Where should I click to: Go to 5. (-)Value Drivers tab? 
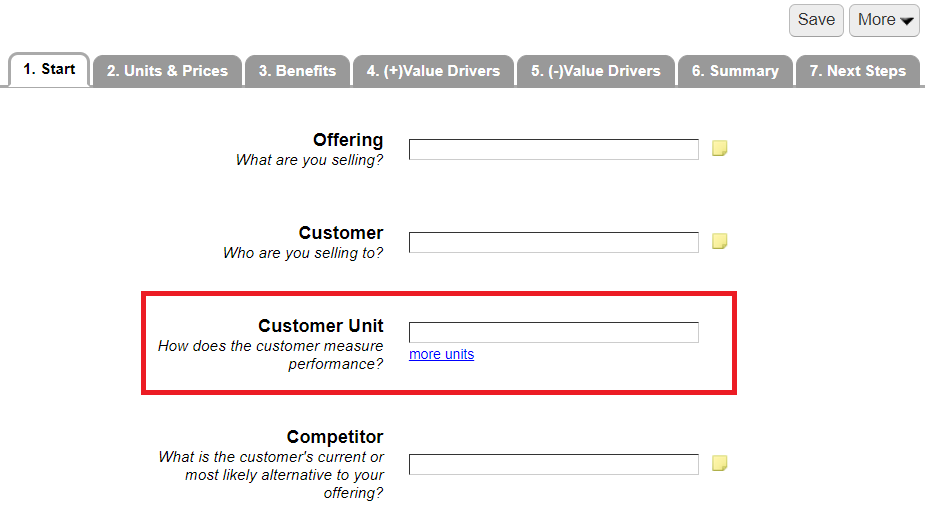[x=596, y=71]
